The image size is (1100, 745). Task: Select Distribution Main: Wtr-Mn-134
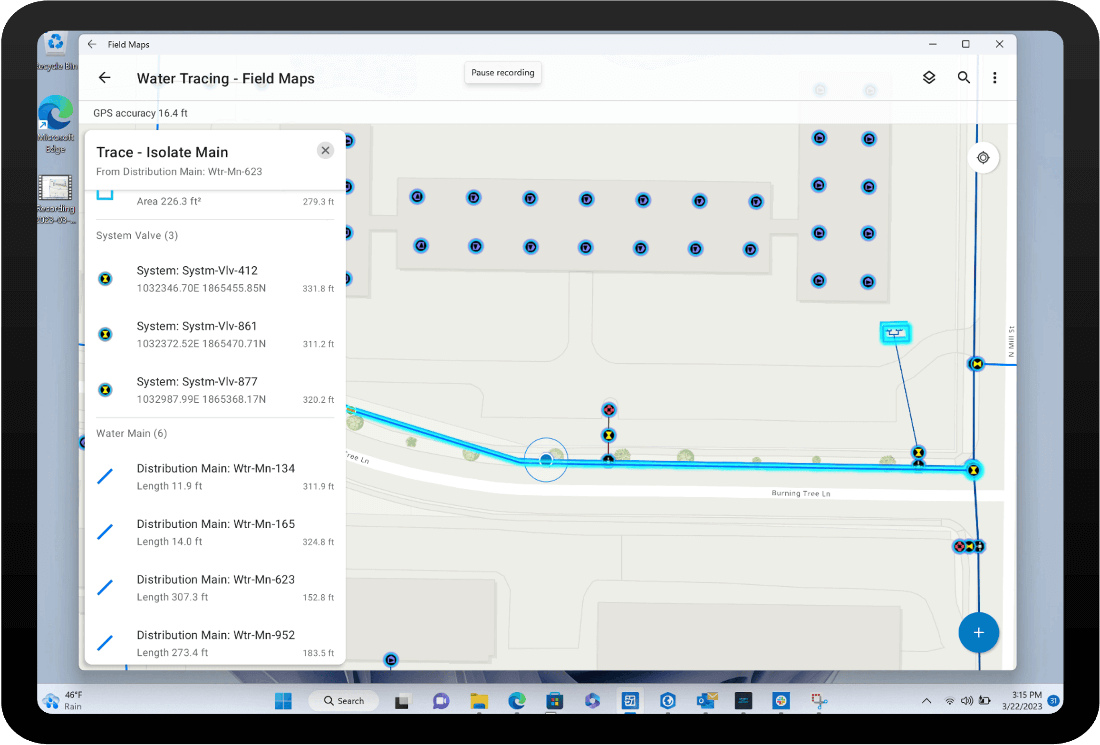pos(215,477)
